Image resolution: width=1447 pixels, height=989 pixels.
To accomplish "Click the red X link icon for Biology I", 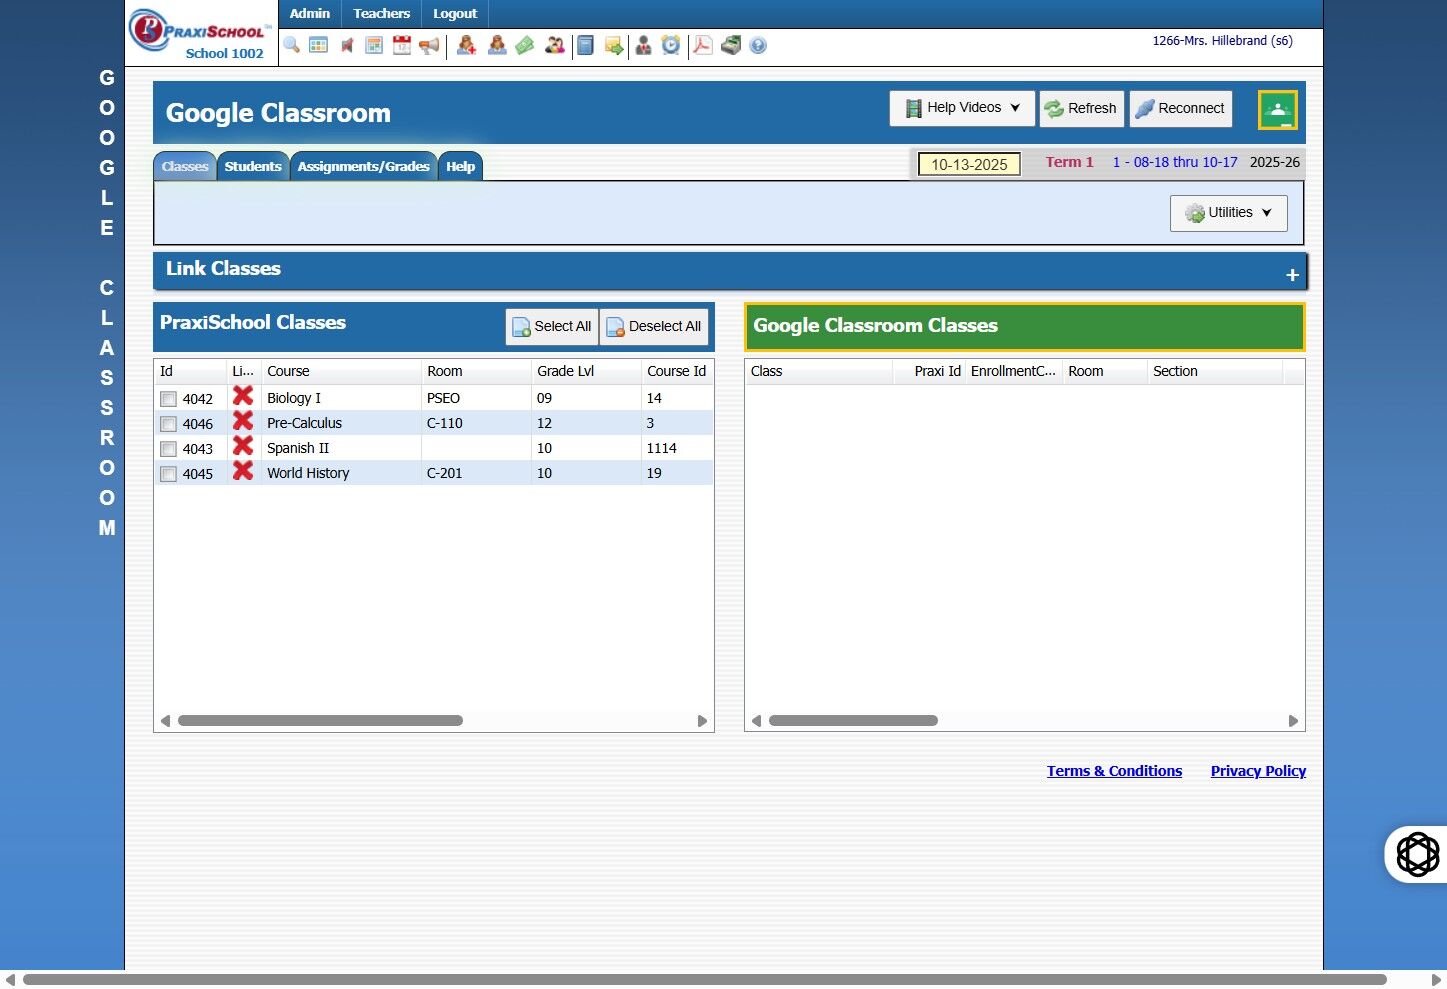I will (243, 396).
